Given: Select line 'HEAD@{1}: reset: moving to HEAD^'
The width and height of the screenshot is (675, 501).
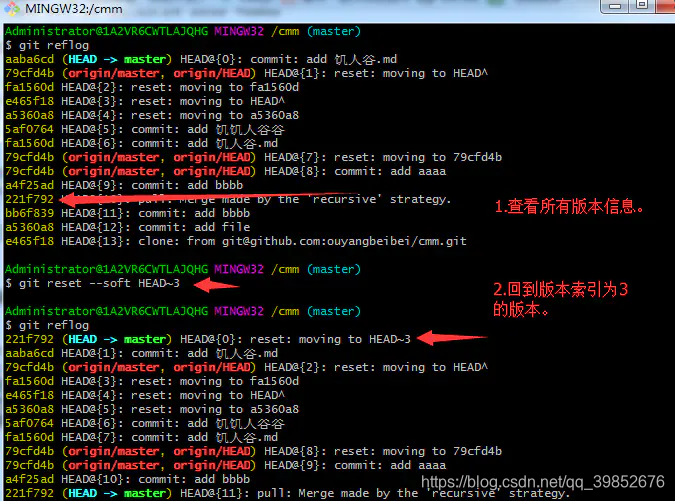Looking at the screenshot, I should point(247,74).
